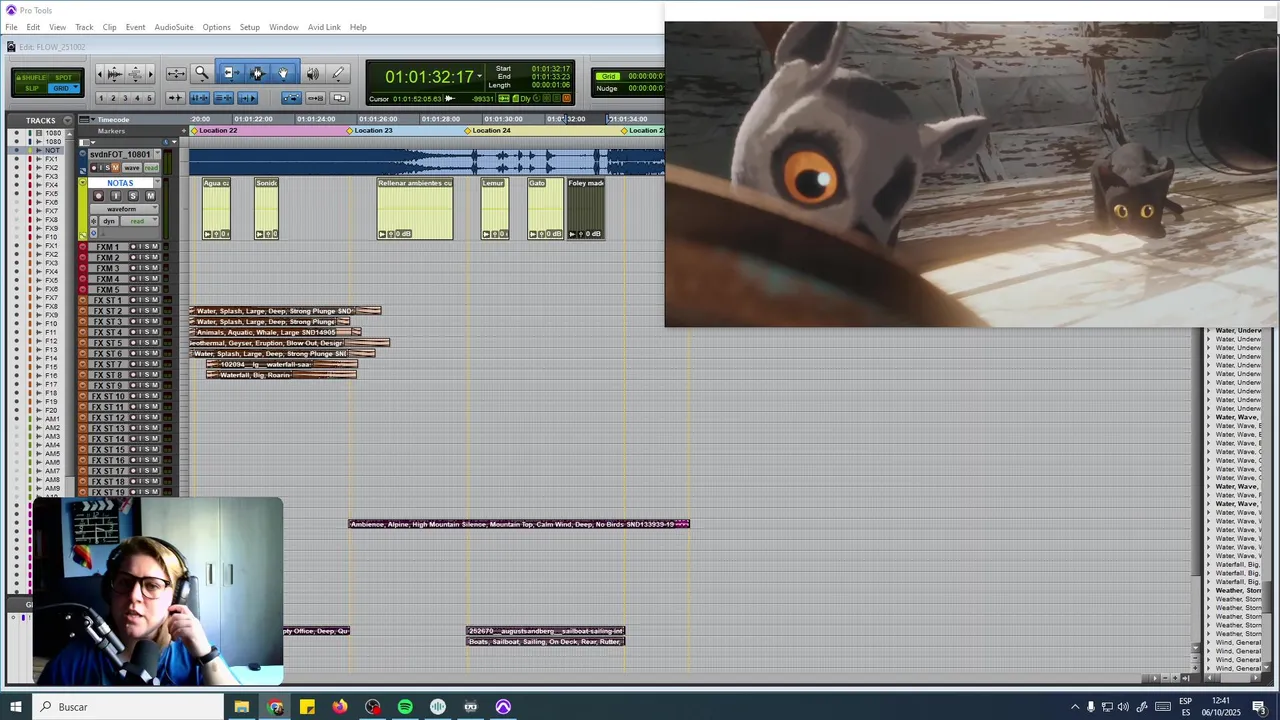Select the Foley clip on NOTAS track
This screenshot has height=720, width=1280.
586,209
